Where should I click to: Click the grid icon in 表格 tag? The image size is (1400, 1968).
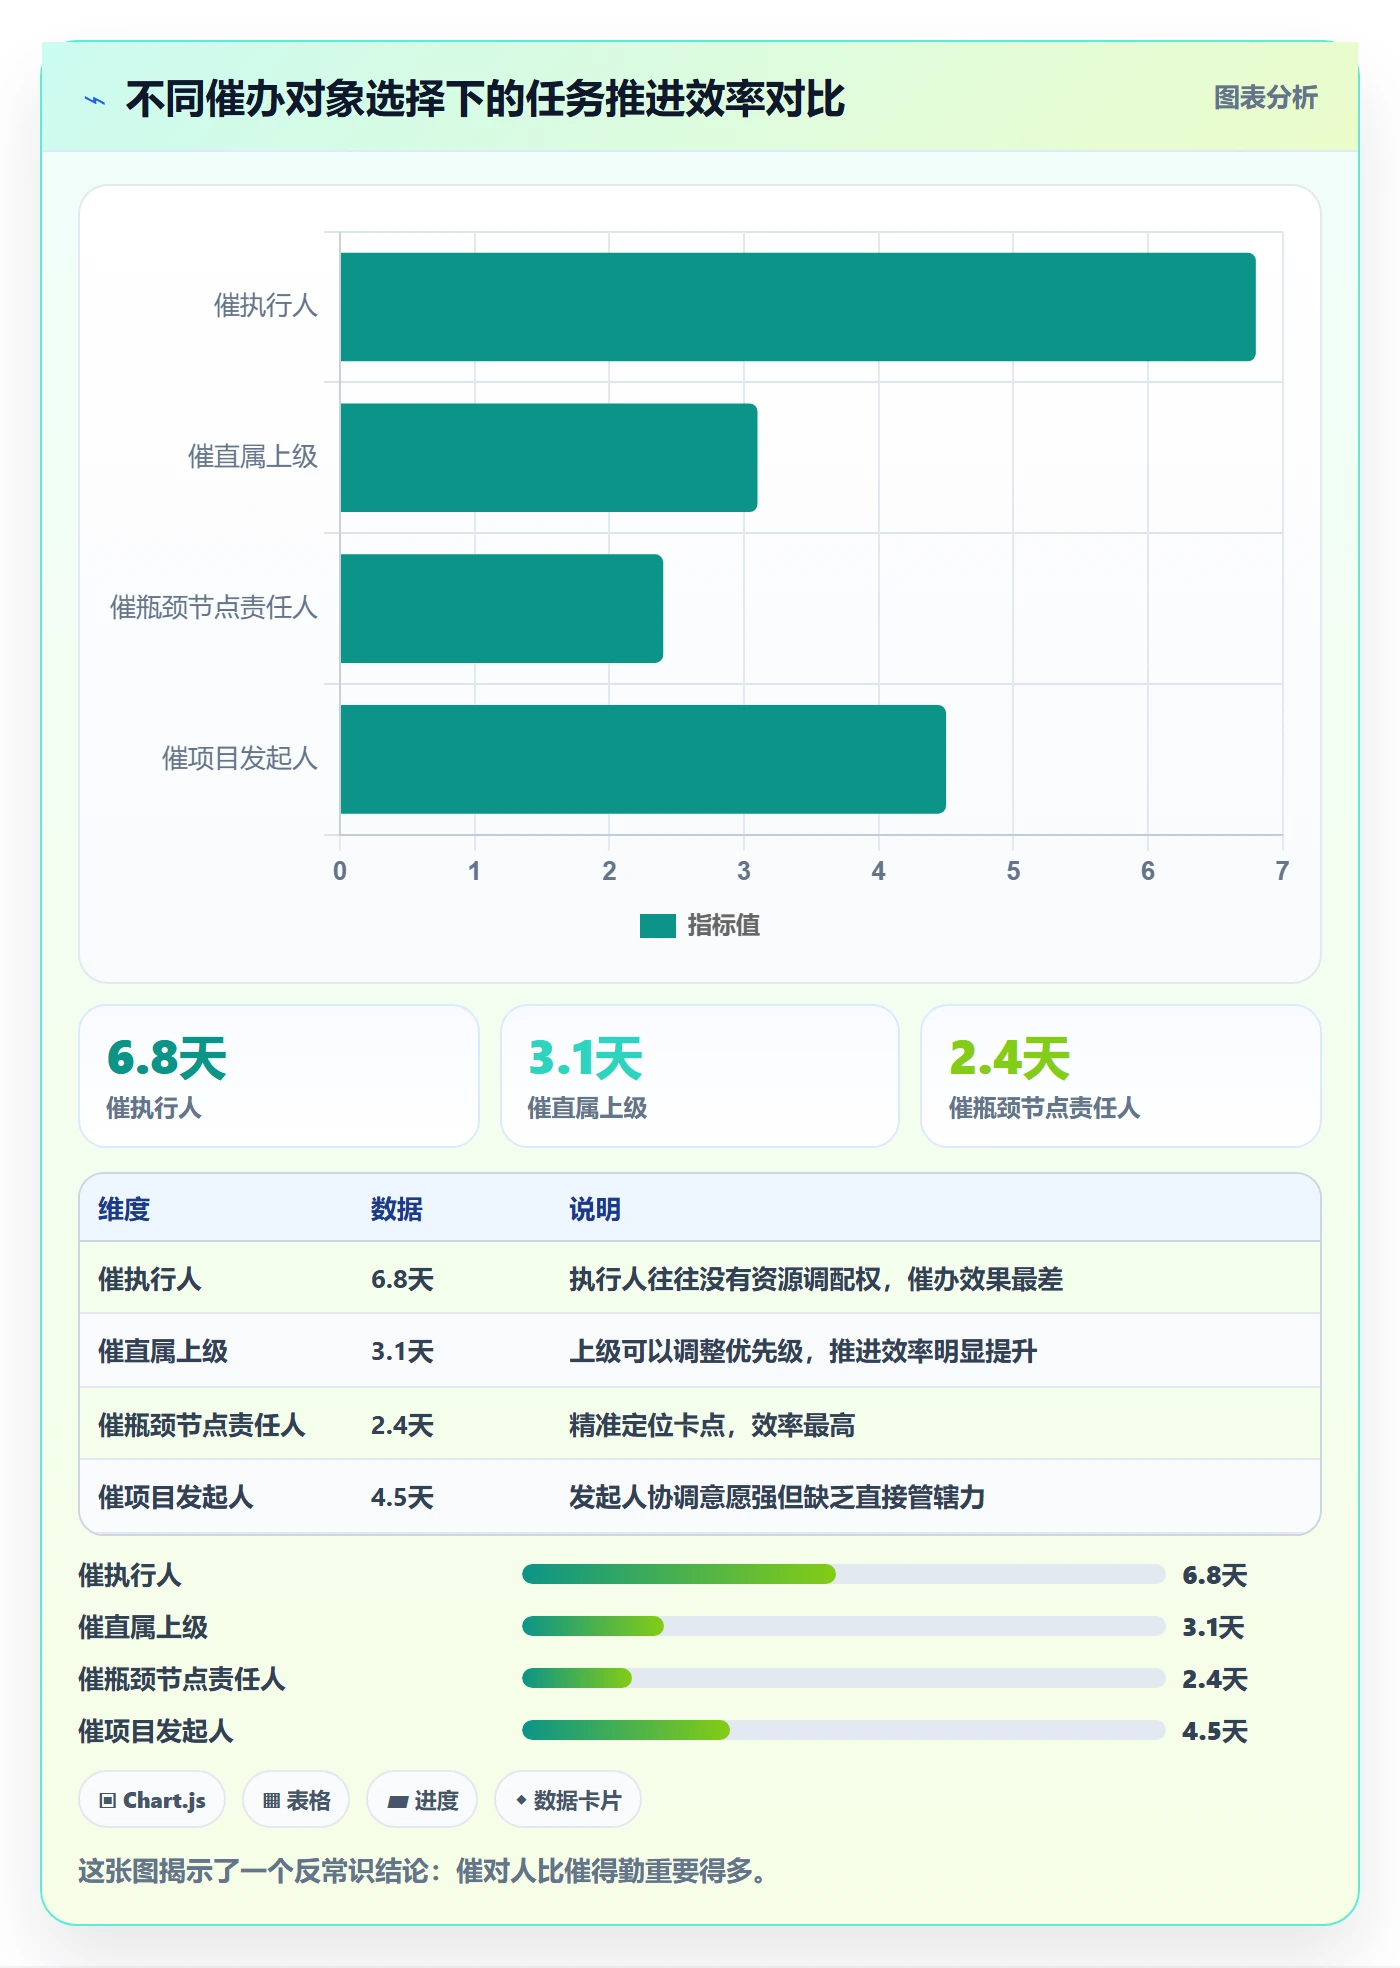pos(271,1801)
